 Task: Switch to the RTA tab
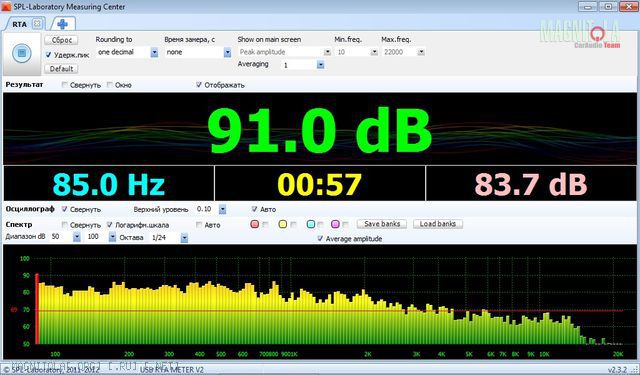(x=19, y=24)
